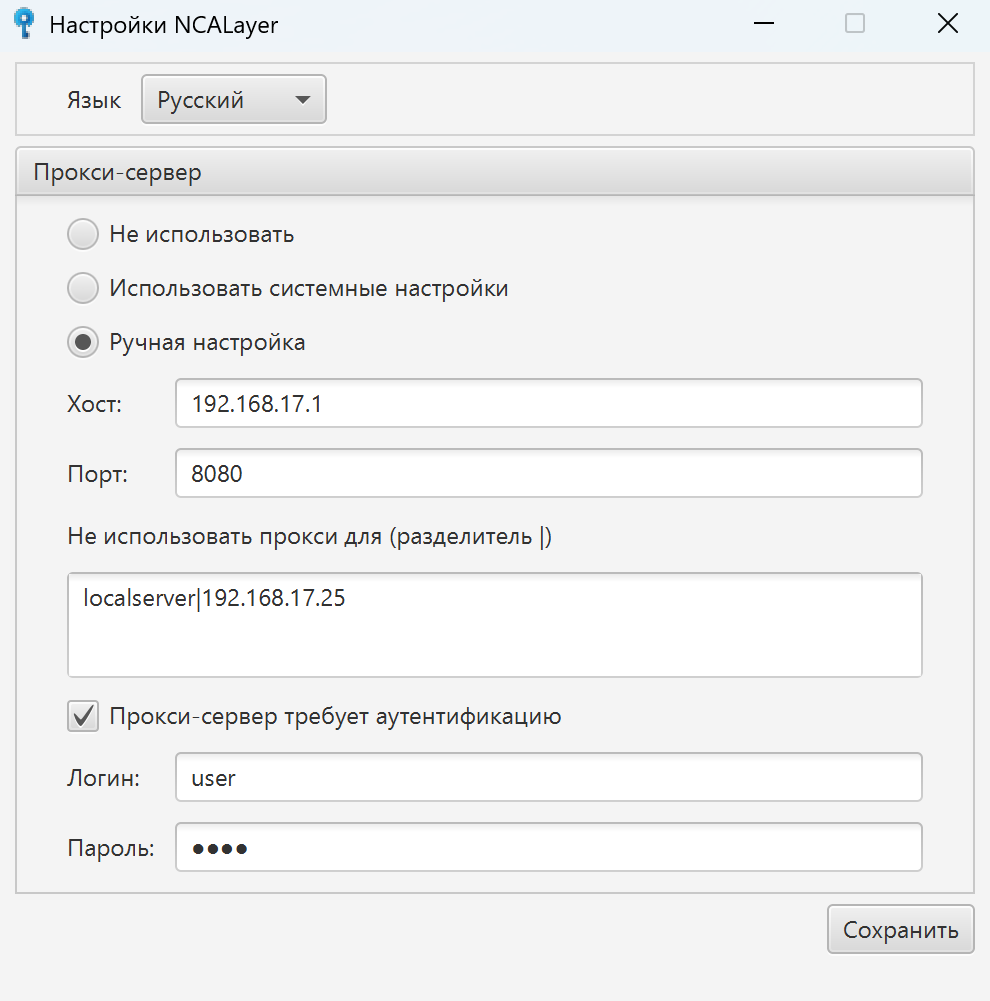Click the Не использовать прокси для label
Viewport: 990px width, 1001px height.
[310, 536]
